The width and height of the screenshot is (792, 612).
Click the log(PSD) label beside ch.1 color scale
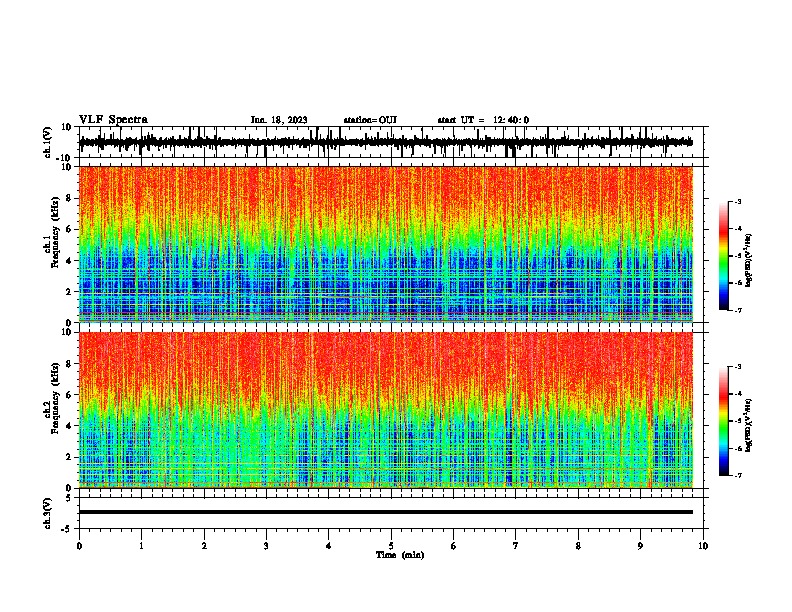(x=749, y=260)
